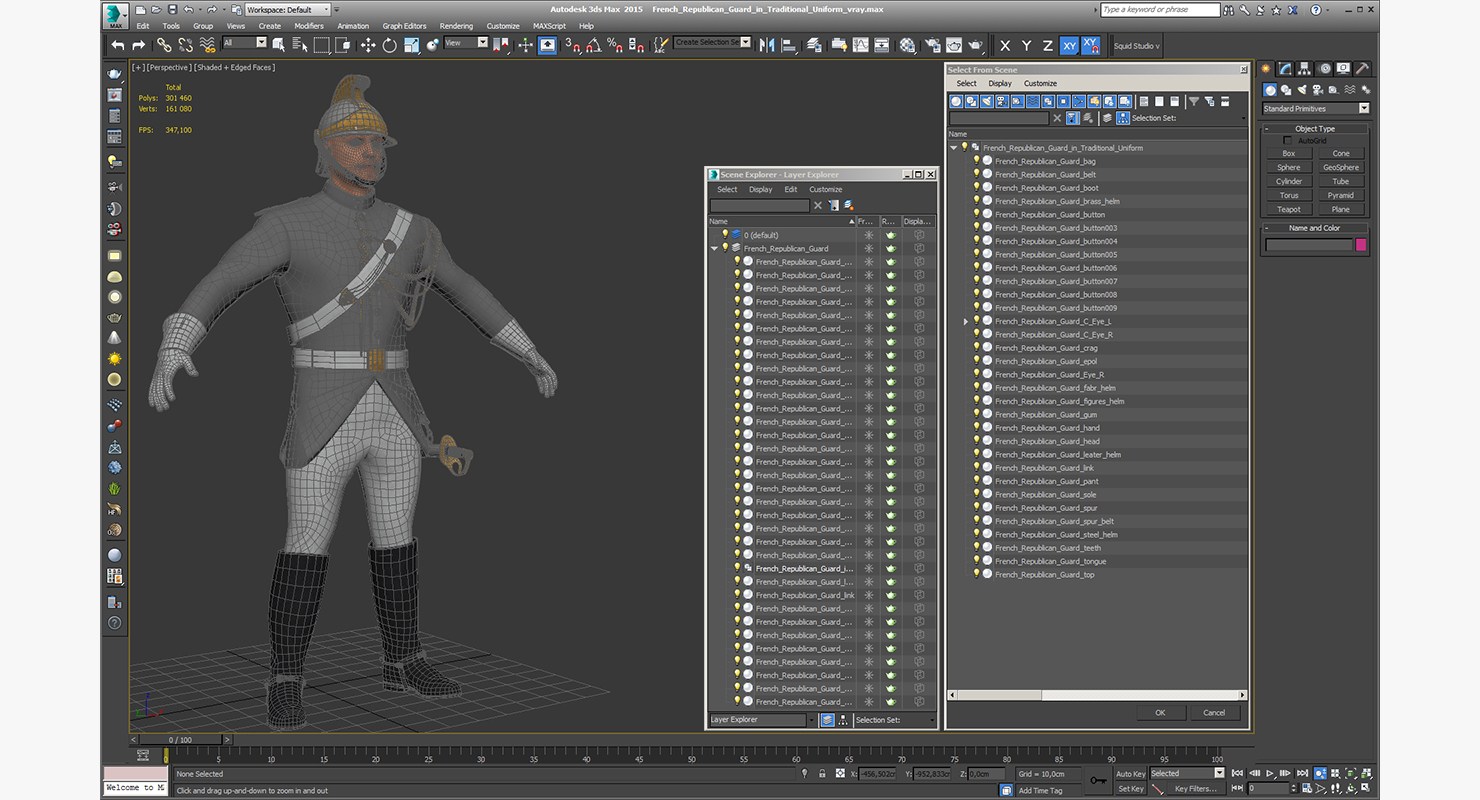Open the MAXScript menu
This screenshot has height=800, width=1480.
(549, 26)
